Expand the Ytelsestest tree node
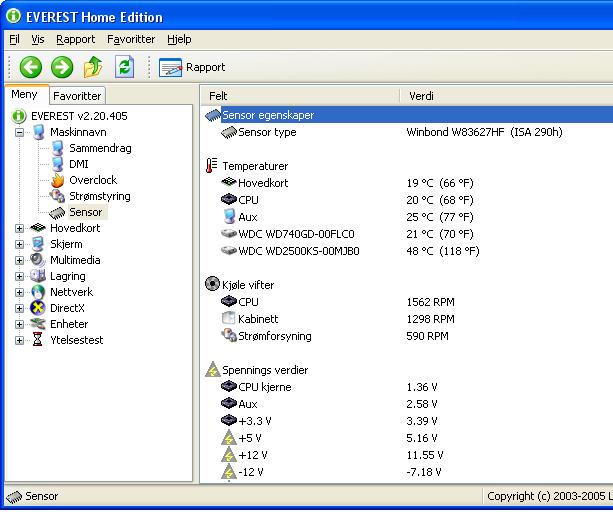The height and width of the screenshot is (512, 613). [19, 340]
